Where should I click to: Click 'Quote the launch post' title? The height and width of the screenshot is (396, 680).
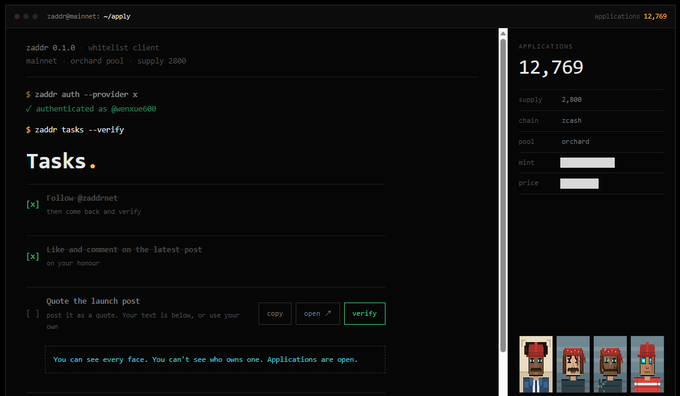pyautogui.click(x=93, y=301)
